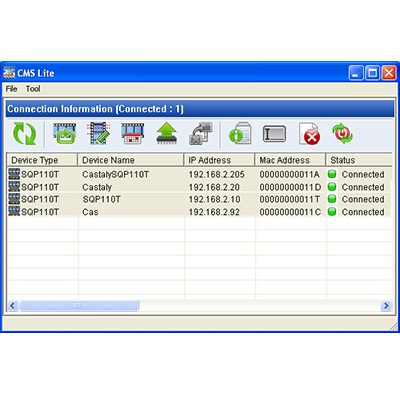Click the green upload firmware arrow icon
The width and height of the screenshot is (400, 400).
click(x=167, y=134)
